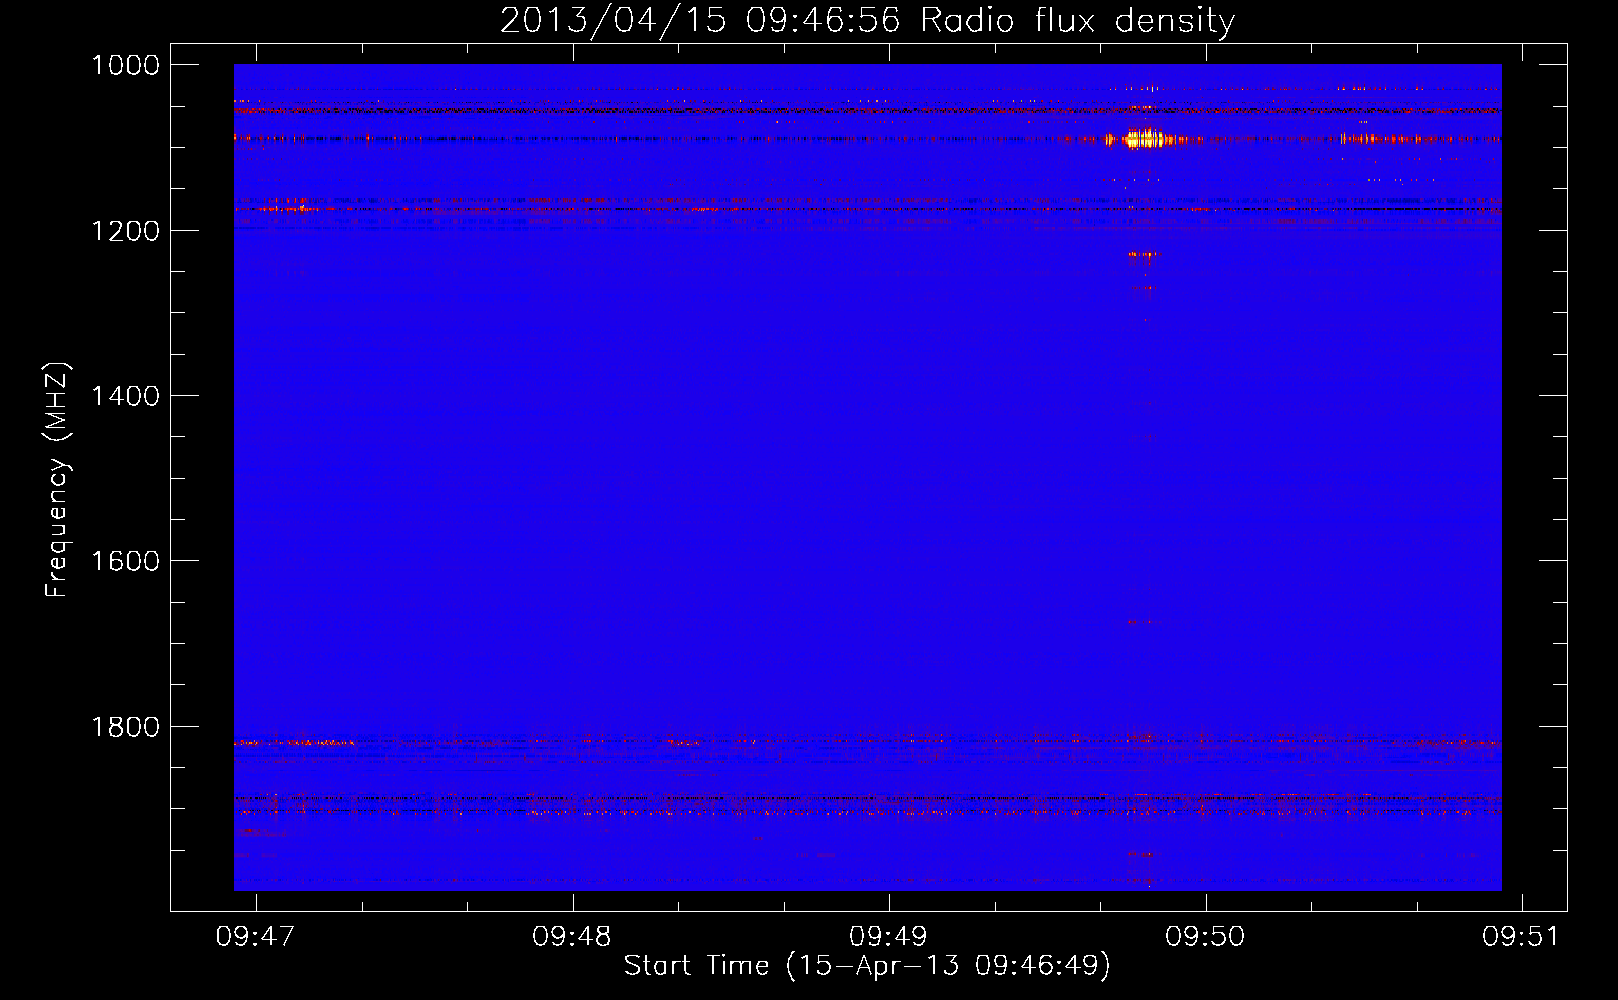Select the 'Frequency (MHZ)' y-axis label

pos(57,480)
